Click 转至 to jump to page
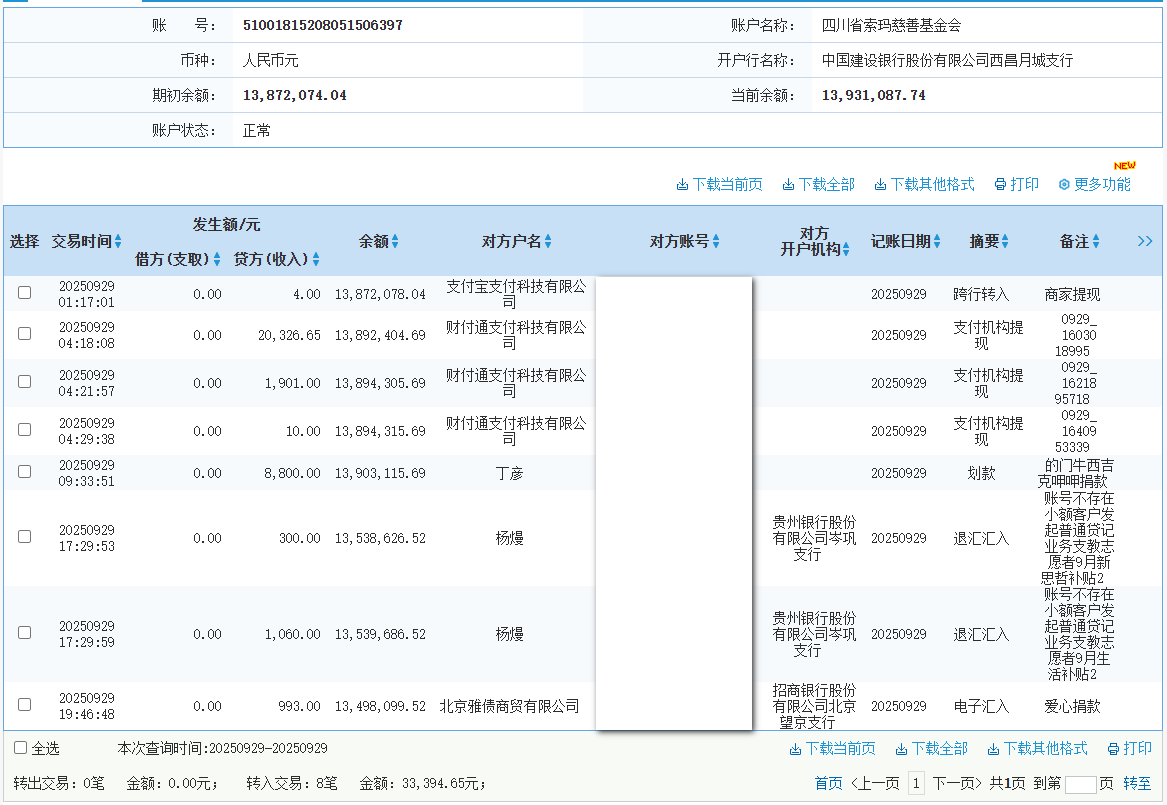This screenshot has width=1167, height=805. click(1137, 784)
